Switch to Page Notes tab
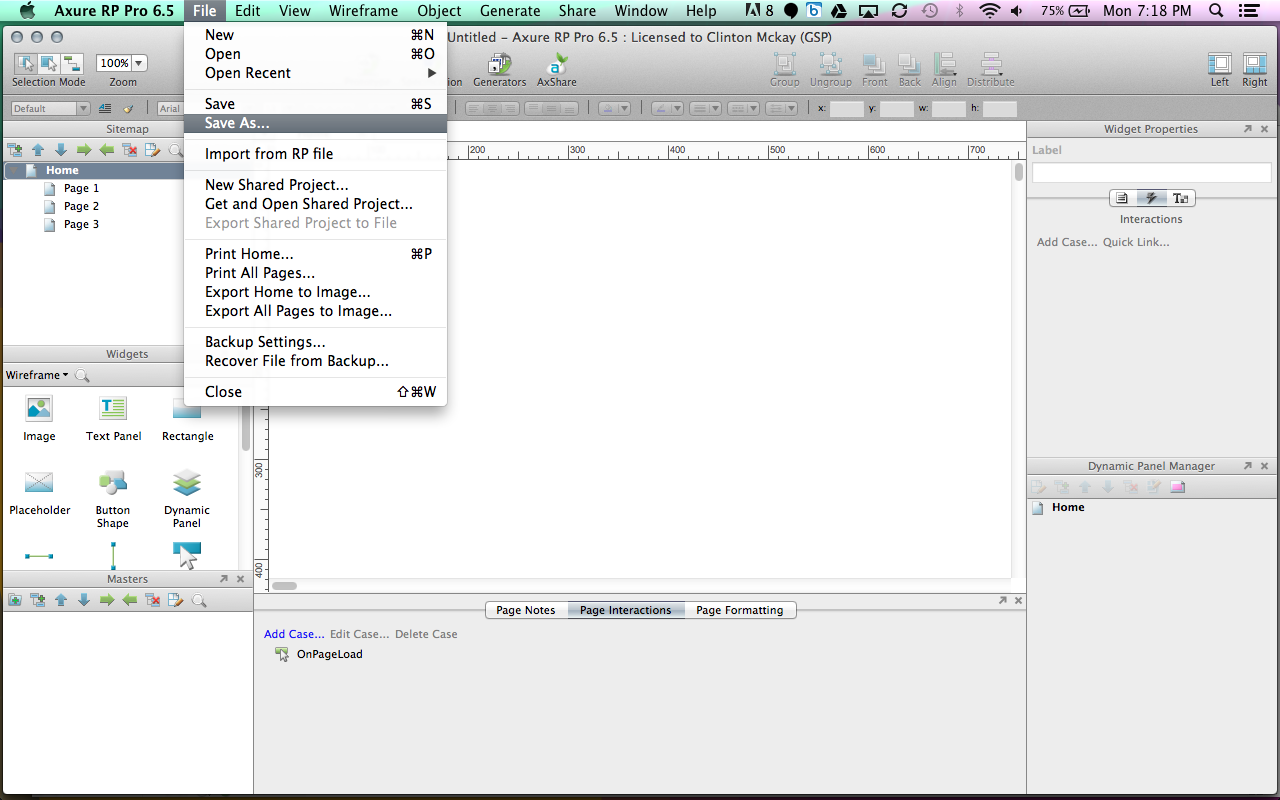 coord(526,610)
